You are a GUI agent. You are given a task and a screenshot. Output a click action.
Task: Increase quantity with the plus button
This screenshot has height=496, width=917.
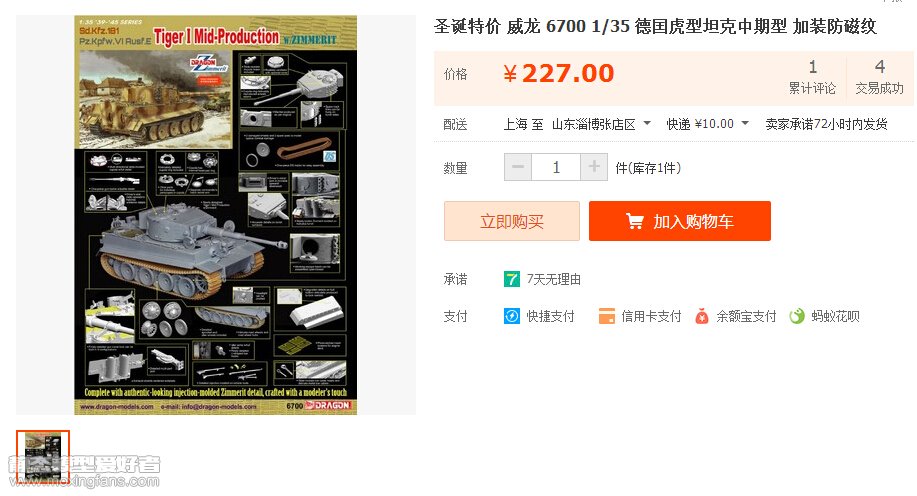594,167
